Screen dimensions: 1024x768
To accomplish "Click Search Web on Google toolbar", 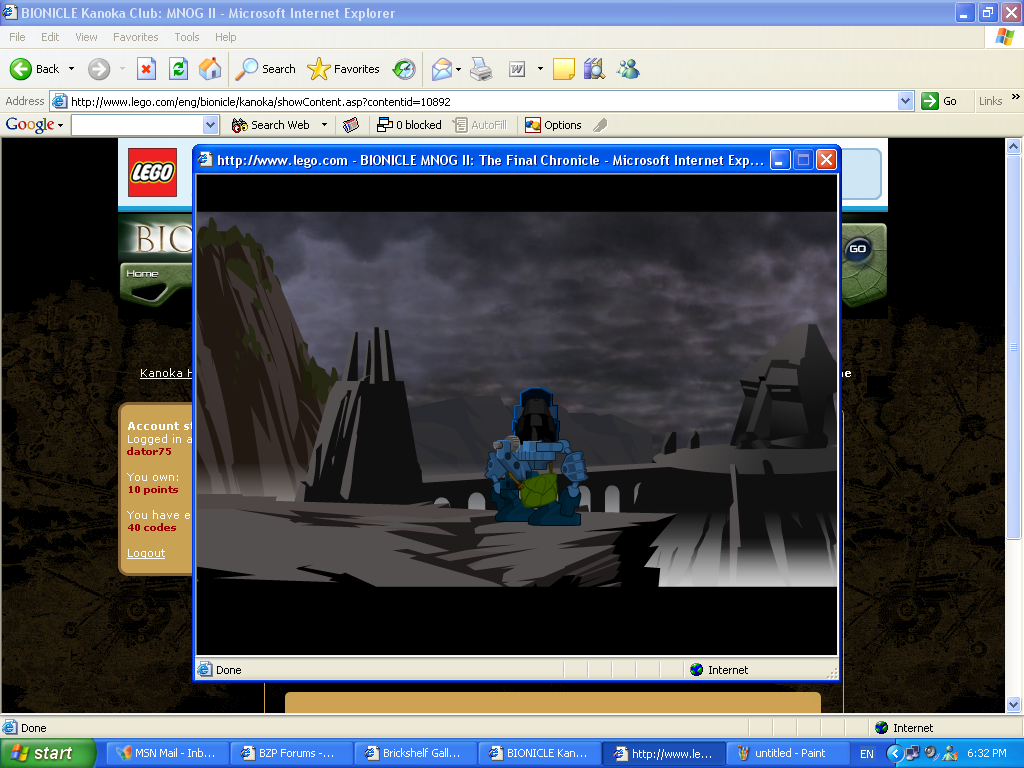I will point(271,125).
